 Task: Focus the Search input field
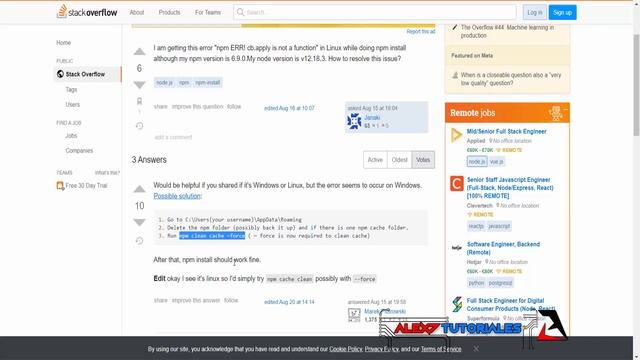tap(375, 12)
